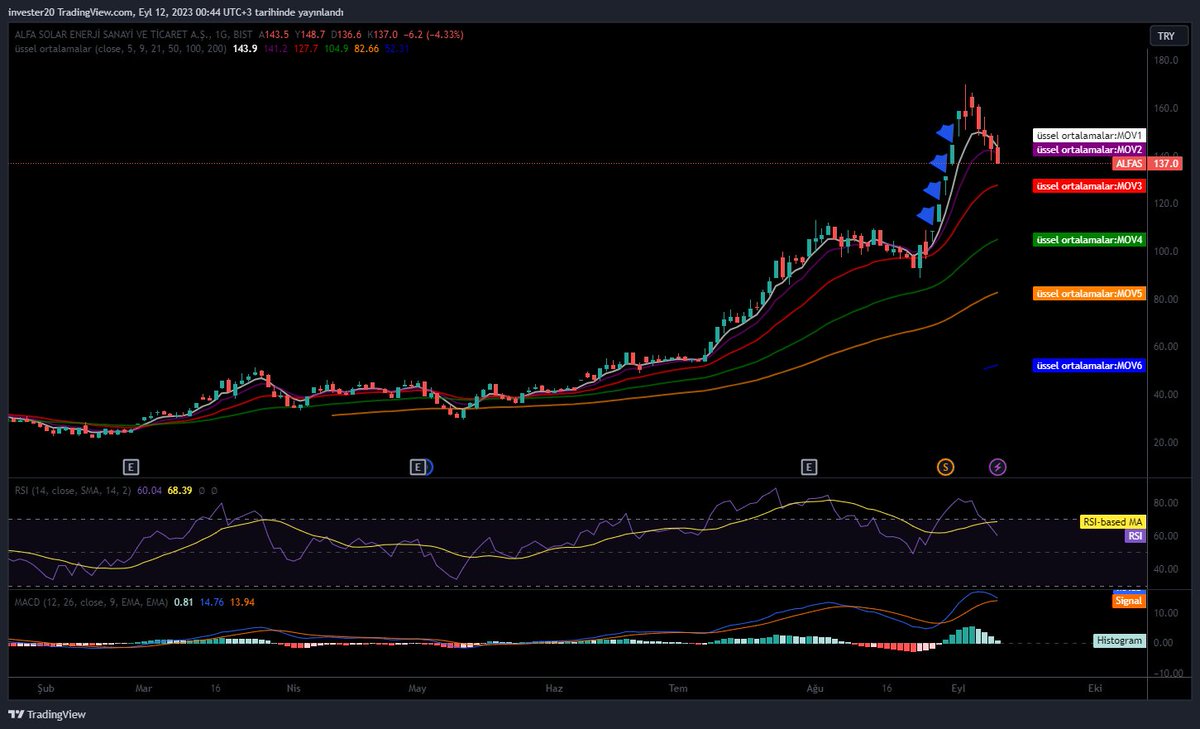This screenshot has height=729, width=1200.
Task: Click 180.0 on the price scale
Action: point(1164,61)
